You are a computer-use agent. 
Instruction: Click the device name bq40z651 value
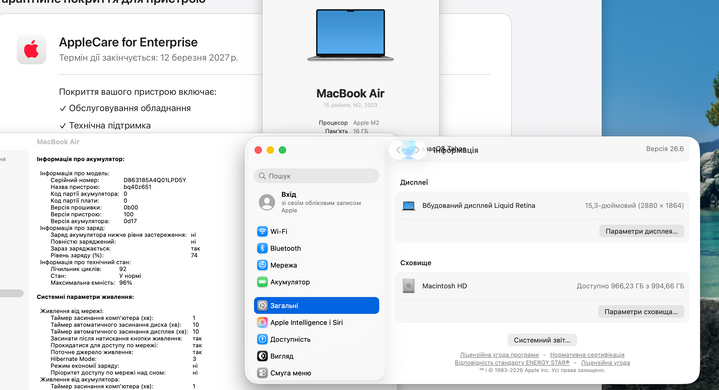coord(137,187)
